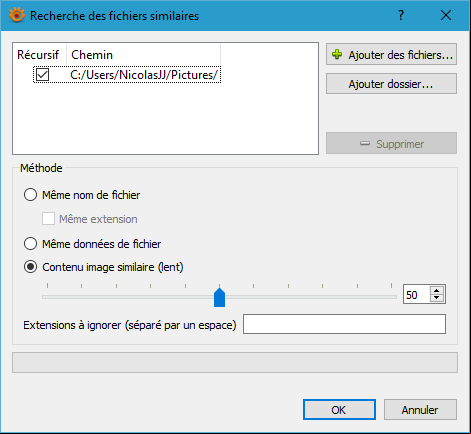Click the blue similarity slider handle

[x=219, y=297]
